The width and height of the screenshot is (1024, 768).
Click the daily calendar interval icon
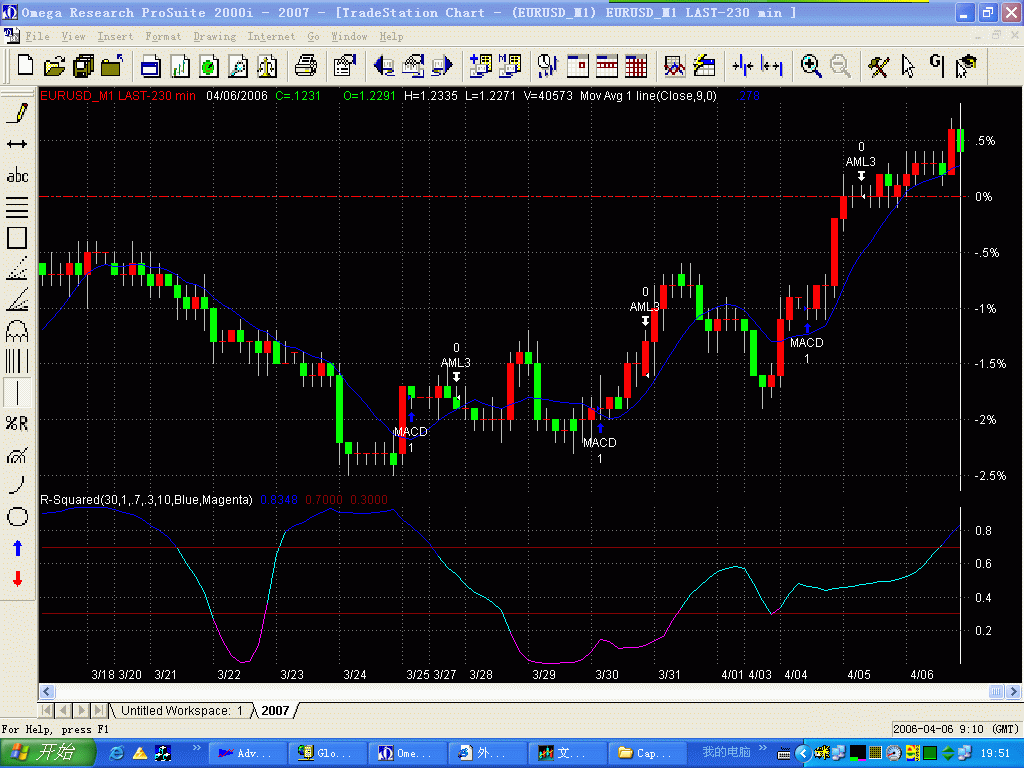pos(577,65)
